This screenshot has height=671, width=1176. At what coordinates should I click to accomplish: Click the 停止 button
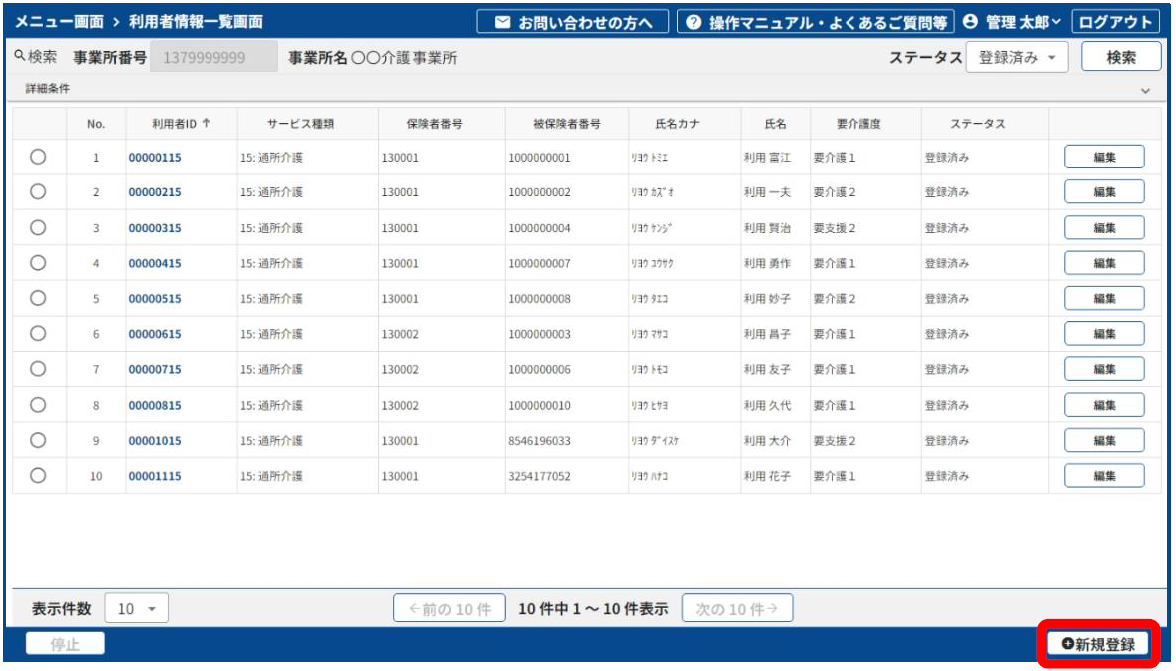[x=65, y=644]
